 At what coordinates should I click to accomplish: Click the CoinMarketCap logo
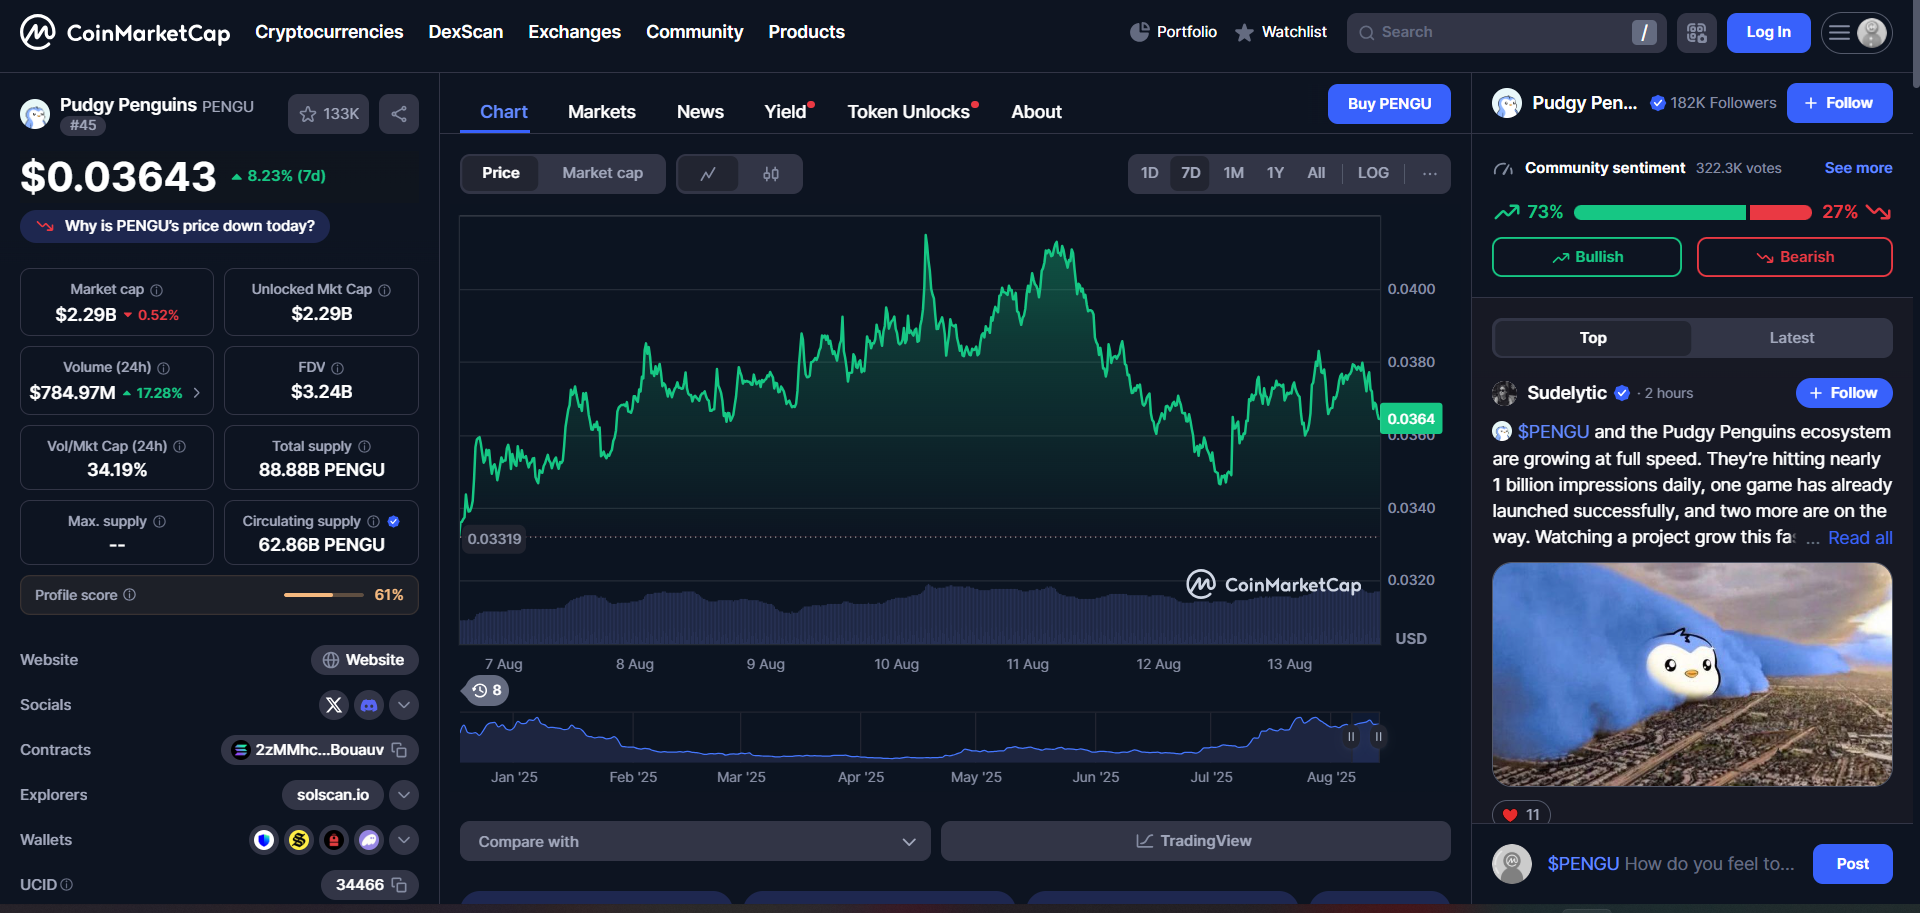point(125,32)
